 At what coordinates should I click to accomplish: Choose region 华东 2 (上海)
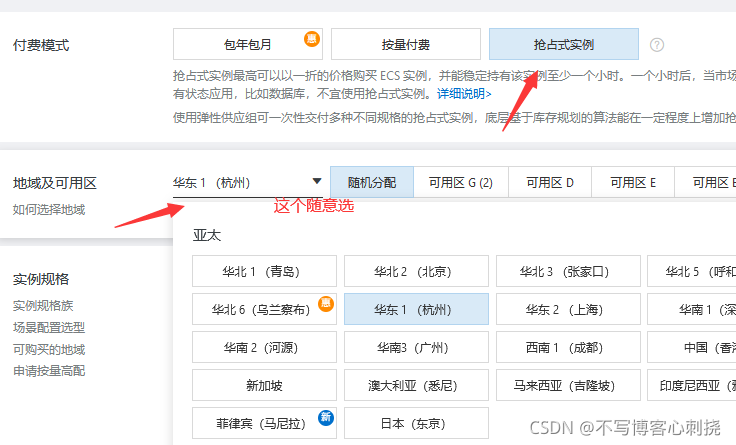[x=568, y=309]
